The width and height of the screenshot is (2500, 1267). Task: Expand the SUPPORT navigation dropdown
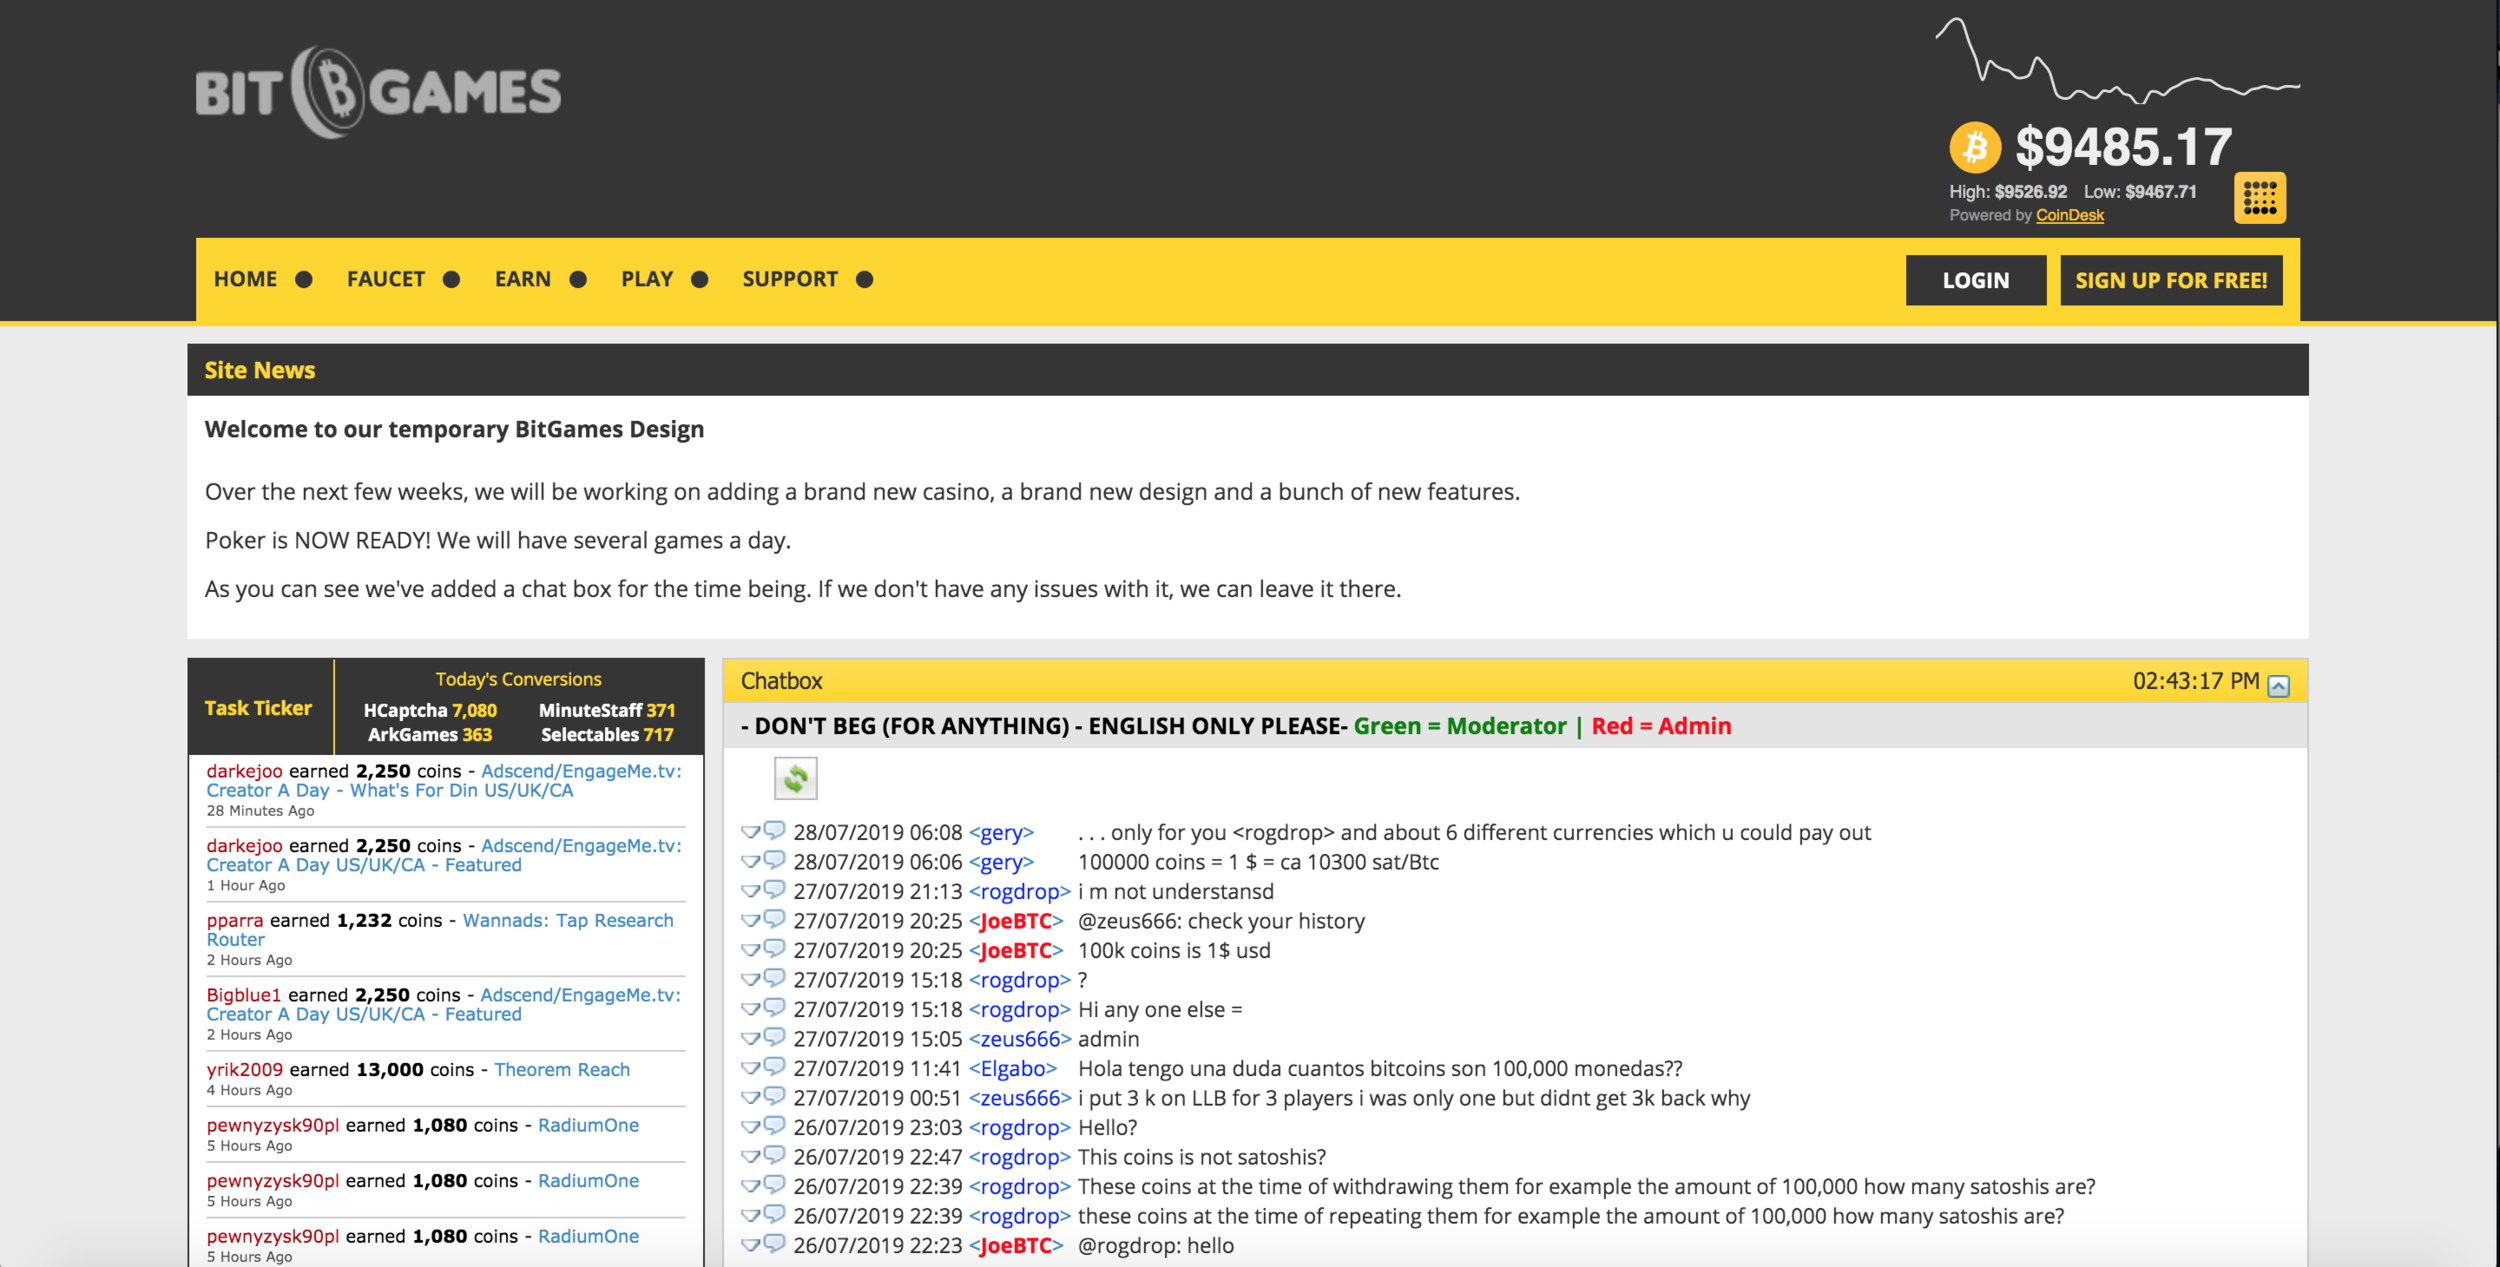(790, 278)
